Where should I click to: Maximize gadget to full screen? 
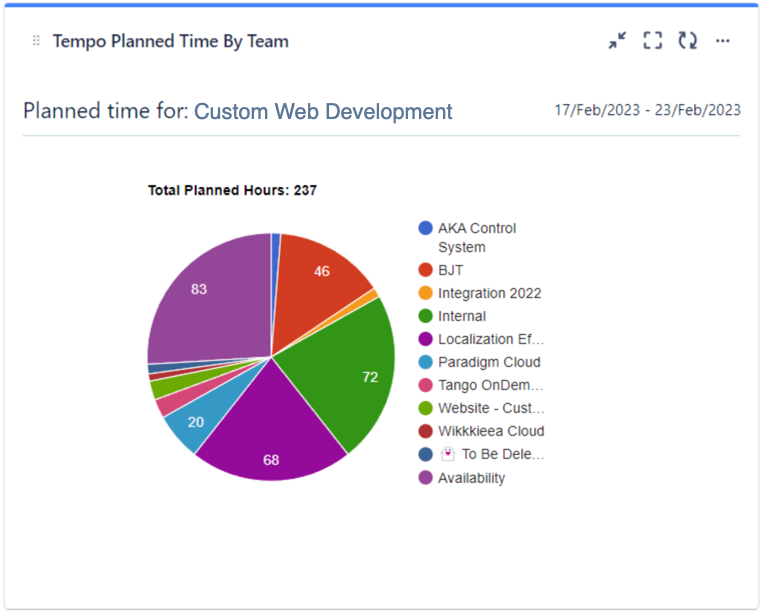[653, 41]
